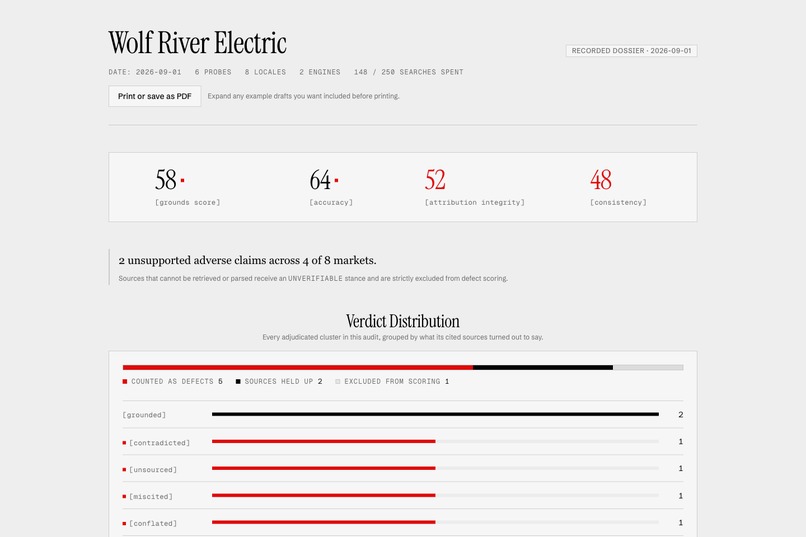Click the [accuracy] label
The width and height of the screenshot is (806, 537).
pos(331,202)
